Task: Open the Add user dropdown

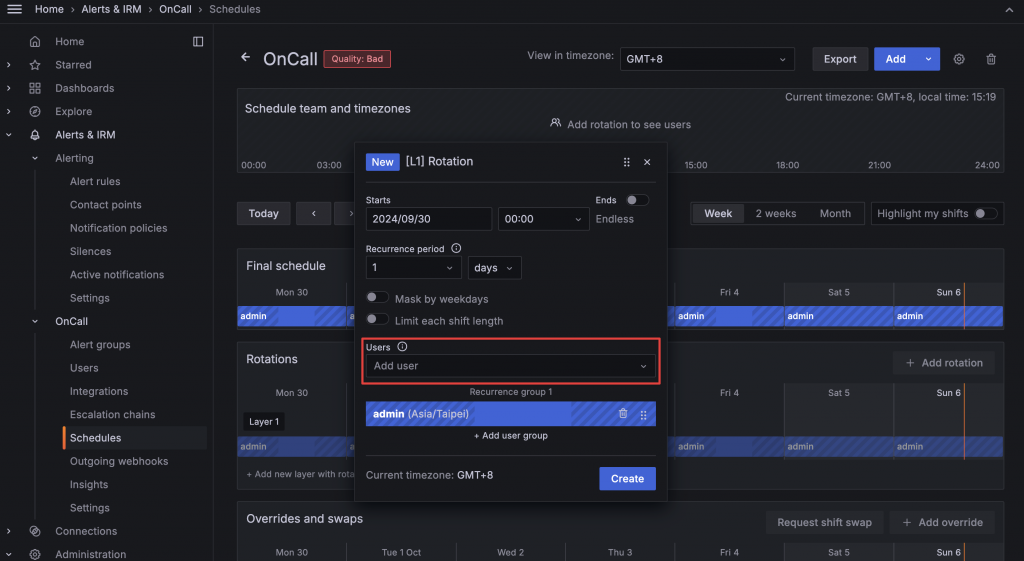Action: [x=510, y=366]
